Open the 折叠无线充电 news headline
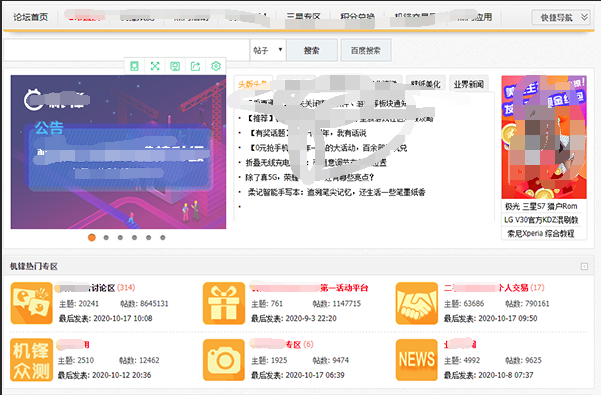The width and height of the screenshot is (601, 395). tap(316, 162)
